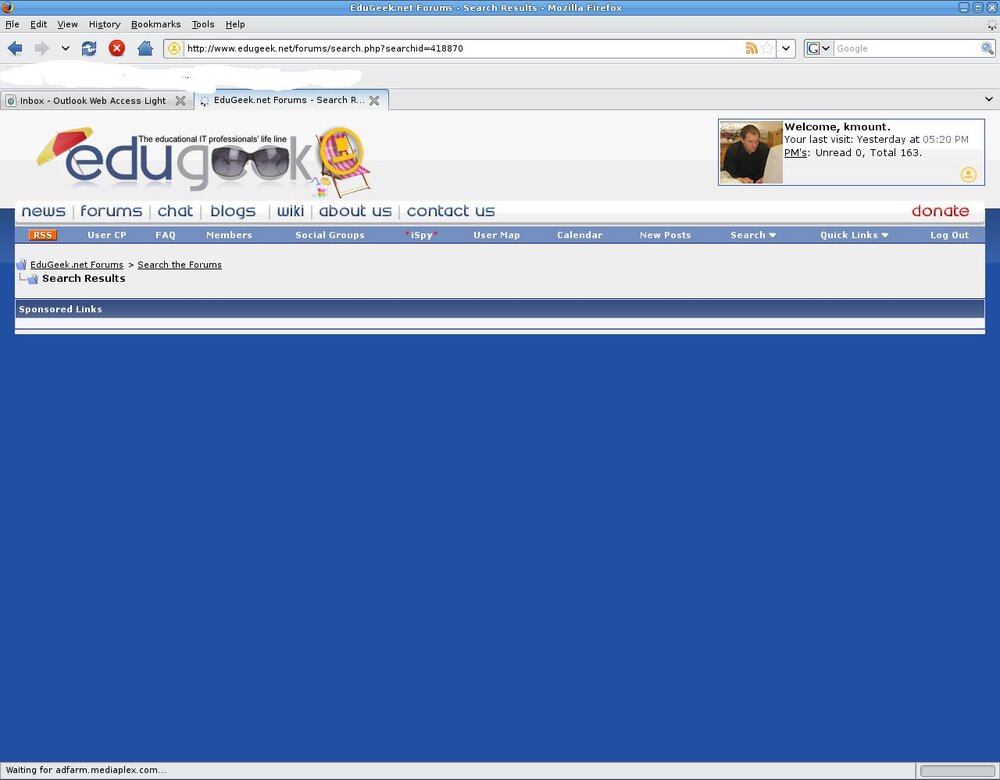Close the EduGeek.net Forums tab
This screenshot has width=1000, height=780.
(374, 101)
